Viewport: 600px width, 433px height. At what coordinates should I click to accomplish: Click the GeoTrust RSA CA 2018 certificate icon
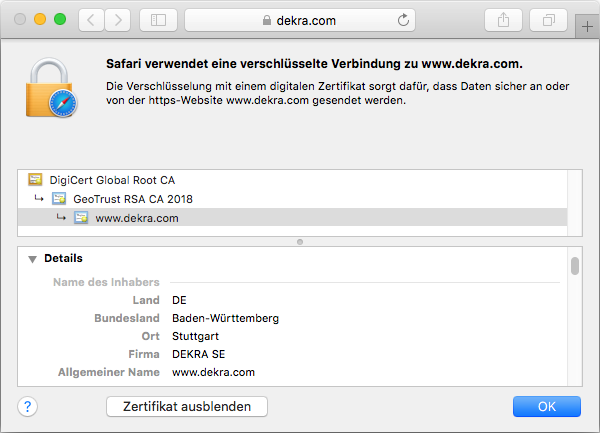tap(59, 199)
